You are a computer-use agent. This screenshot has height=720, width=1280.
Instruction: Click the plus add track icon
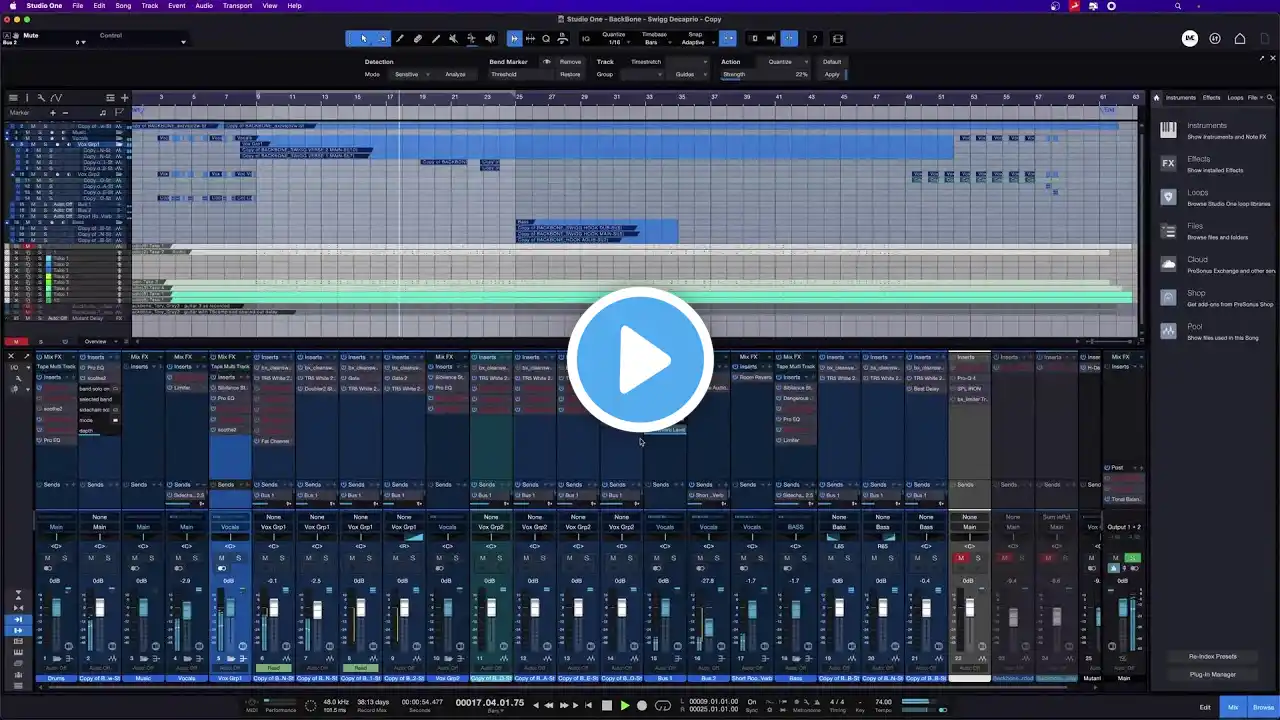pyautogui.click(x=124, y=98)
